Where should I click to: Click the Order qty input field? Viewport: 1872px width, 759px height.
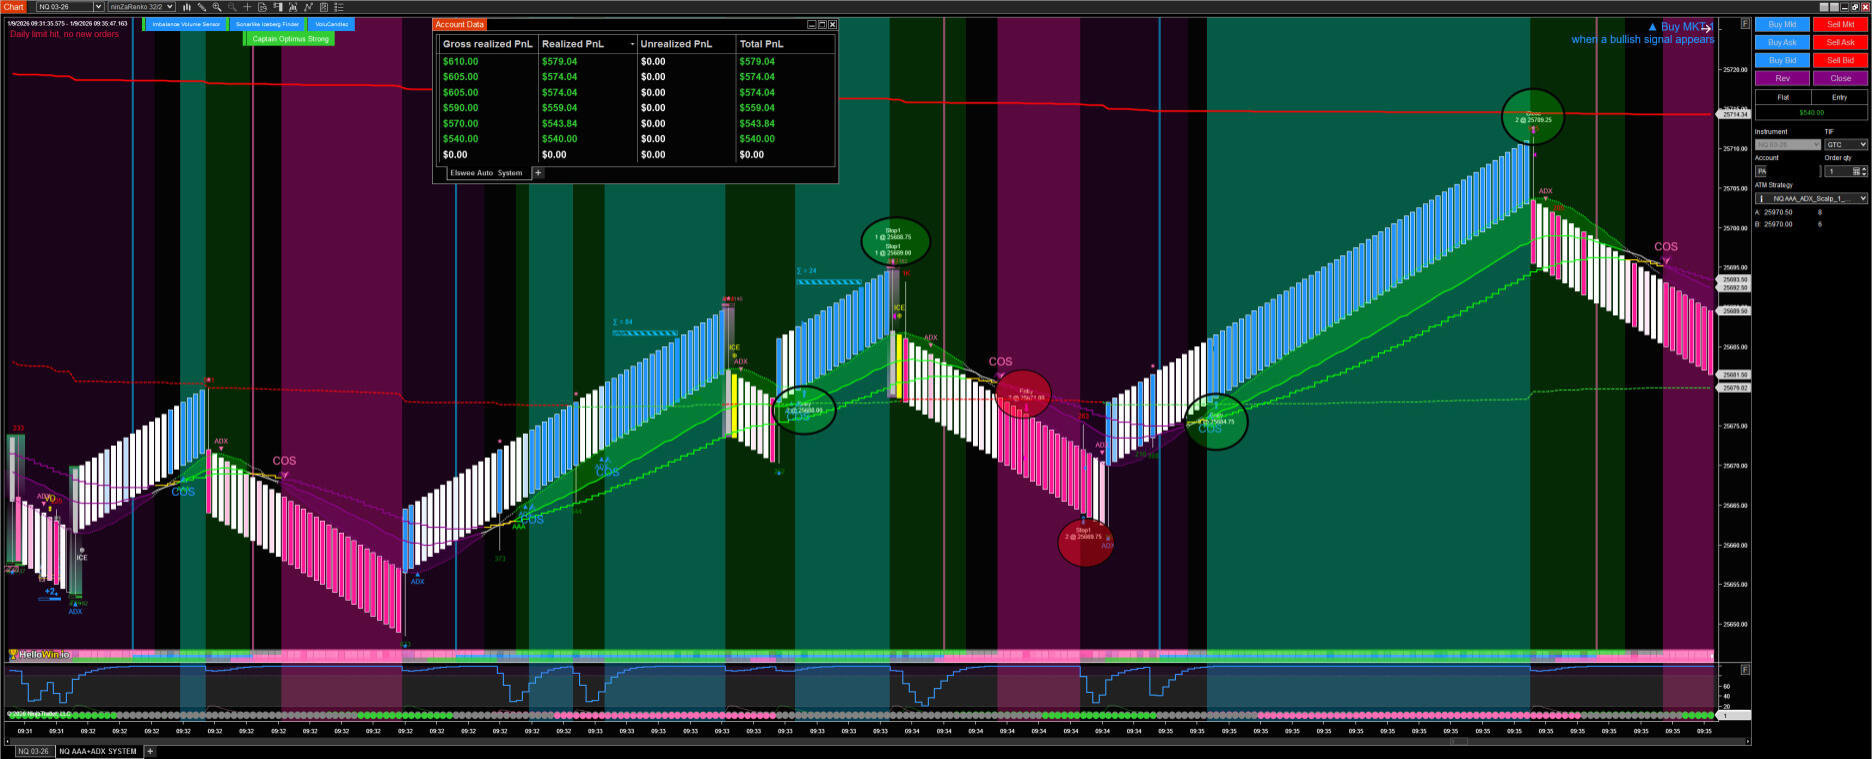tap(1838, 171)
